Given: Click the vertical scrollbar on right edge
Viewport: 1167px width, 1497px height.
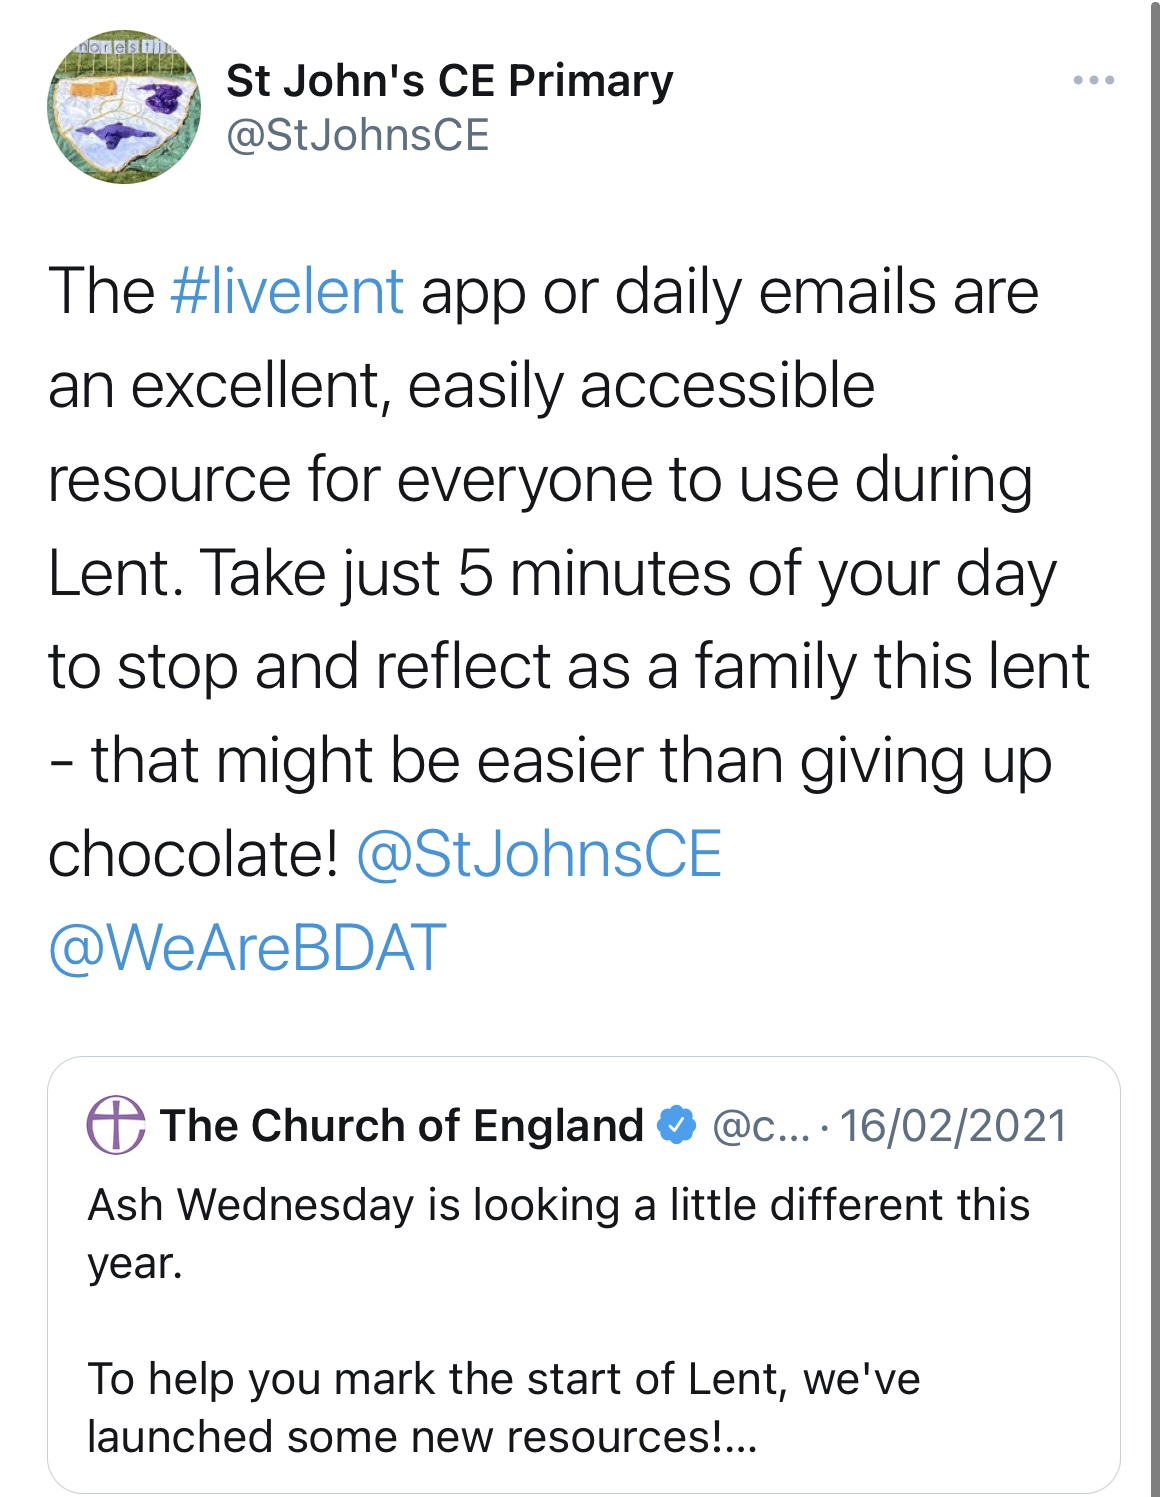Looking at the screenshot, I should pos(1155,748).
